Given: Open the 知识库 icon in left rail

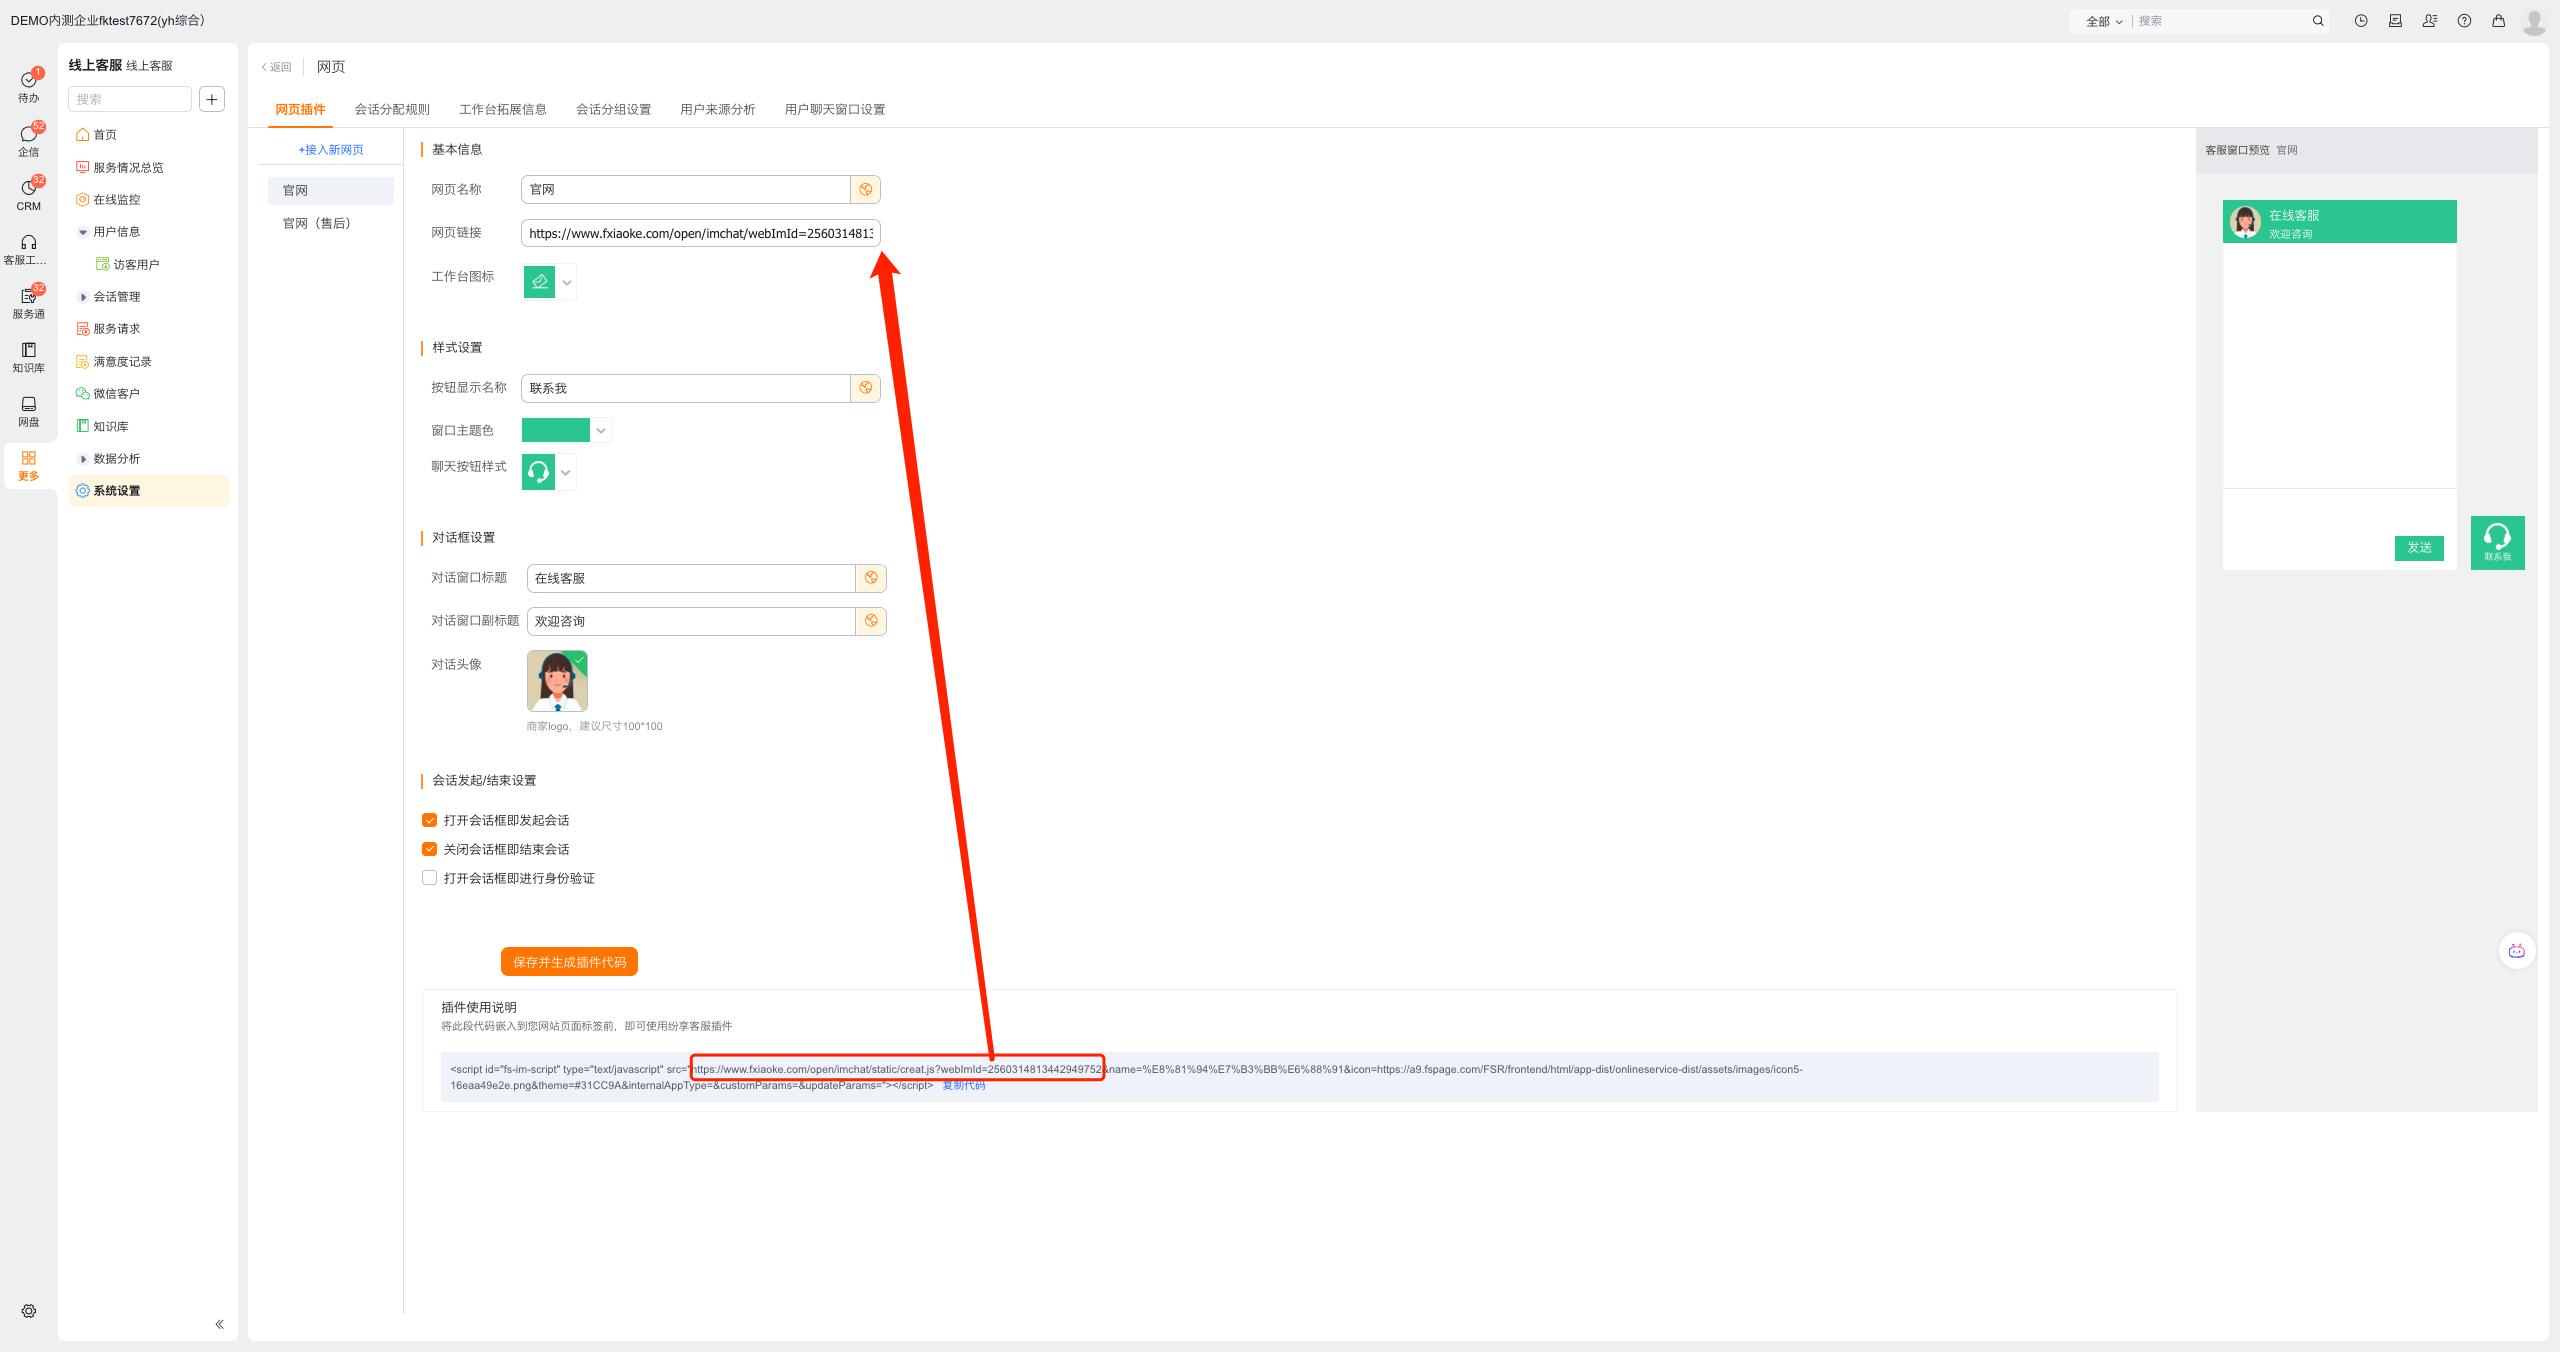Looking at the screenshot, I should pyautogui.click(x=28, y=356).
